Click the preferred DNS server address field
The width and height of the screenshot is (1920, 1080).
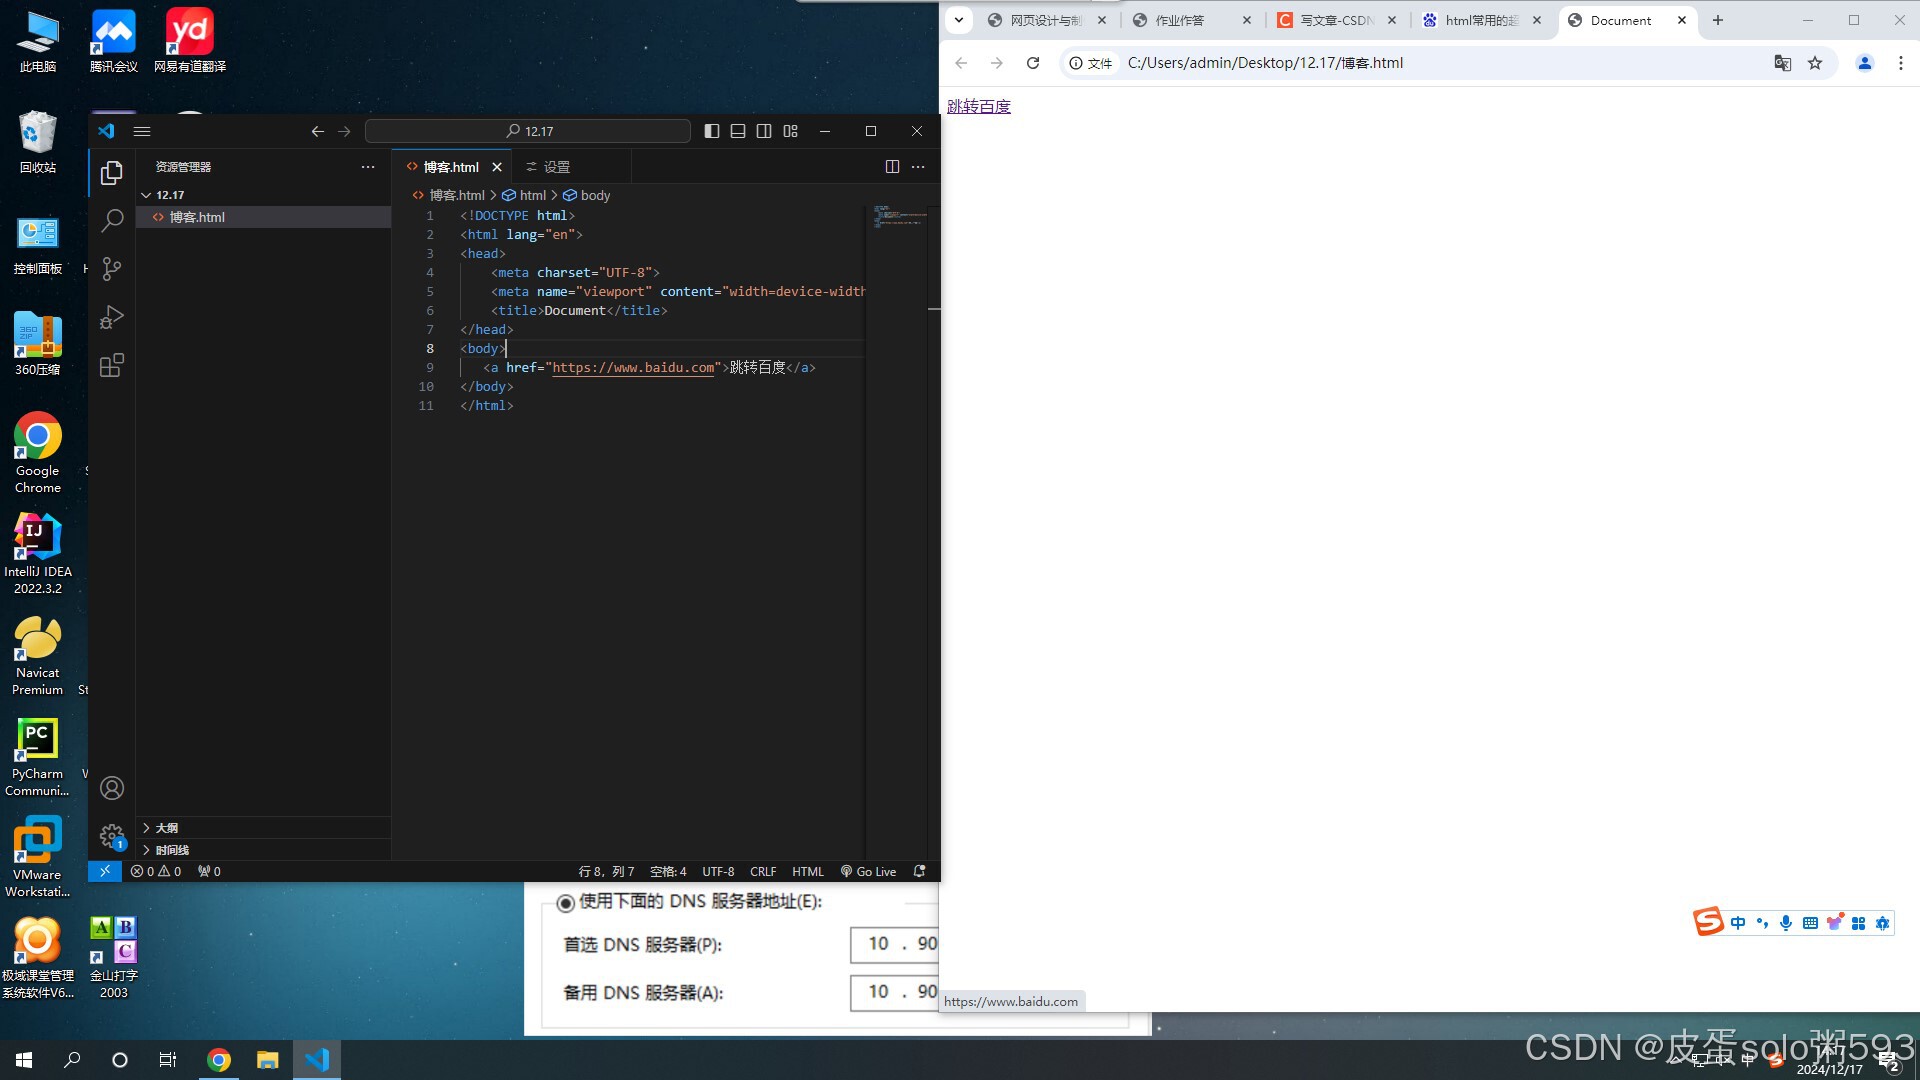tap(895, 944)
